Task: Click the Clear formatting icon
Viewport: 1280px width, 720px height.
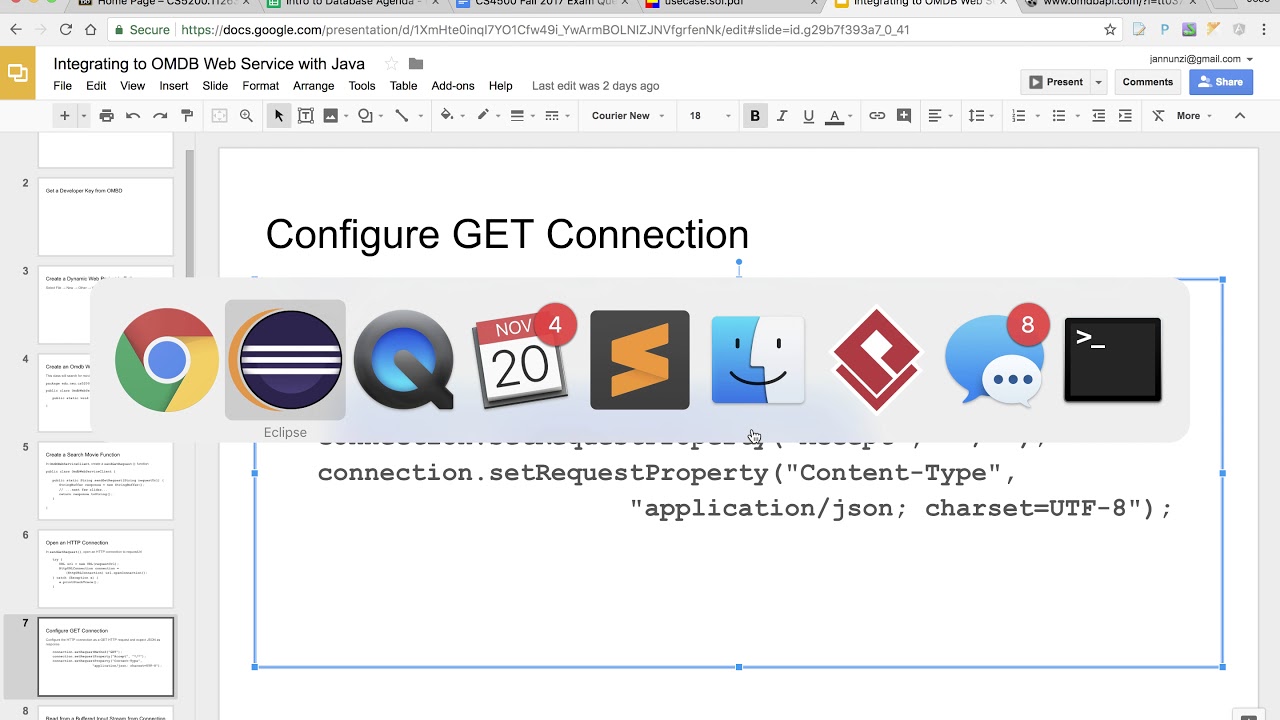Action: [x=1158, y=116]
